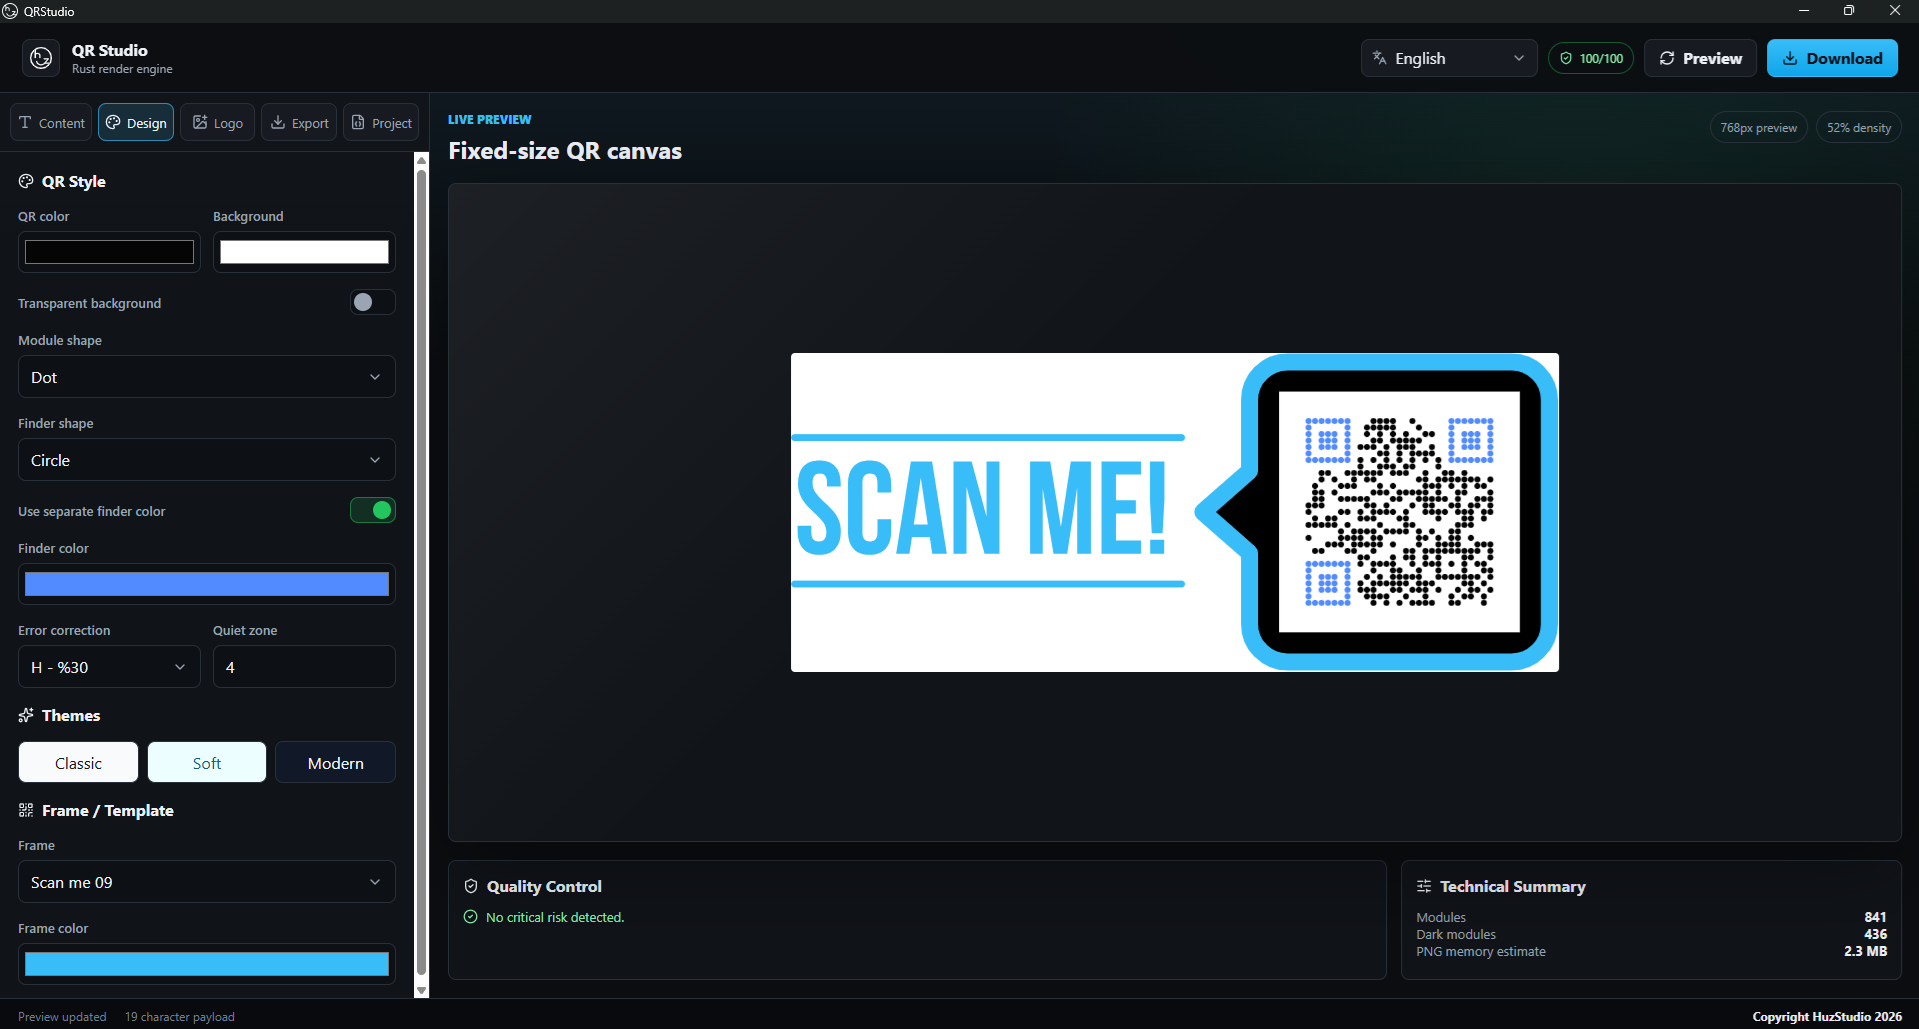Screen dimensions: 1919x1029
Task: Click the Download button
Action: click(1832, 58)
